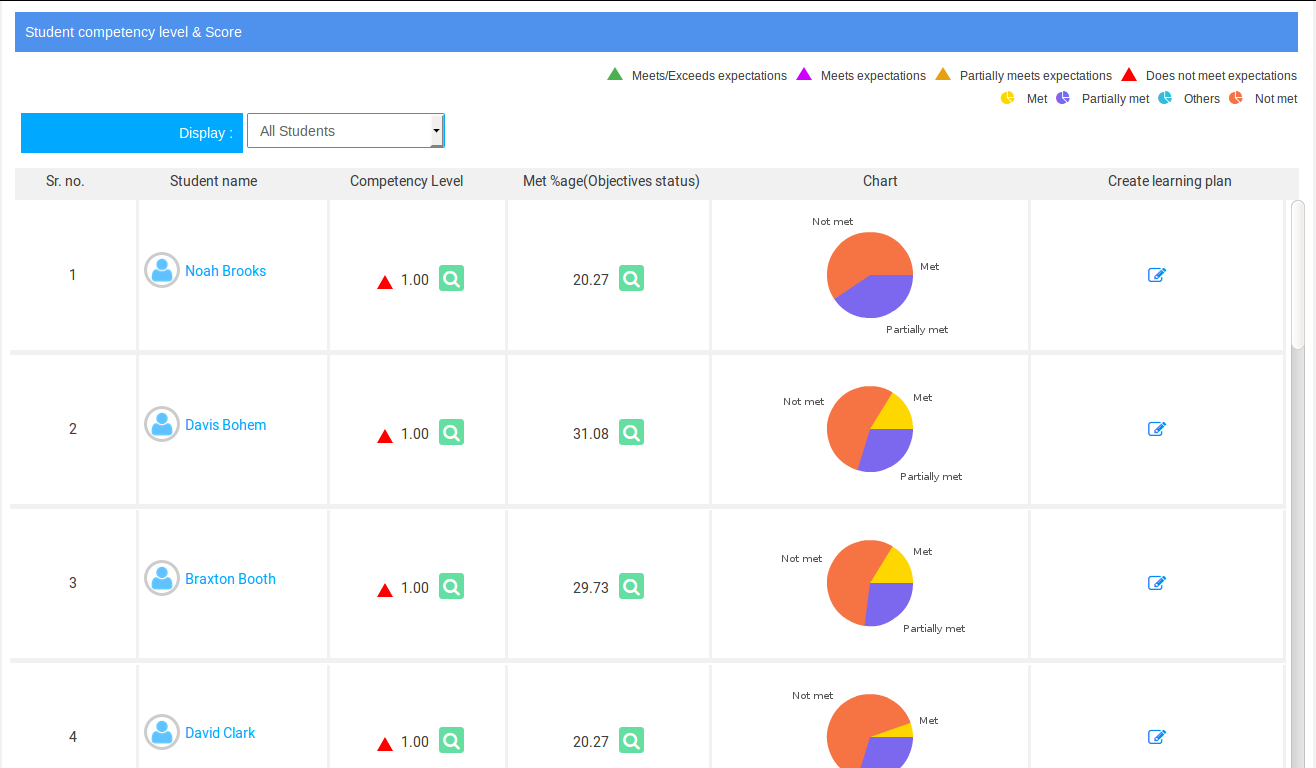This screenshot has height=768, width=1316.
Task: Open competency level details for Noah Brooks
Action: [451, 279]
